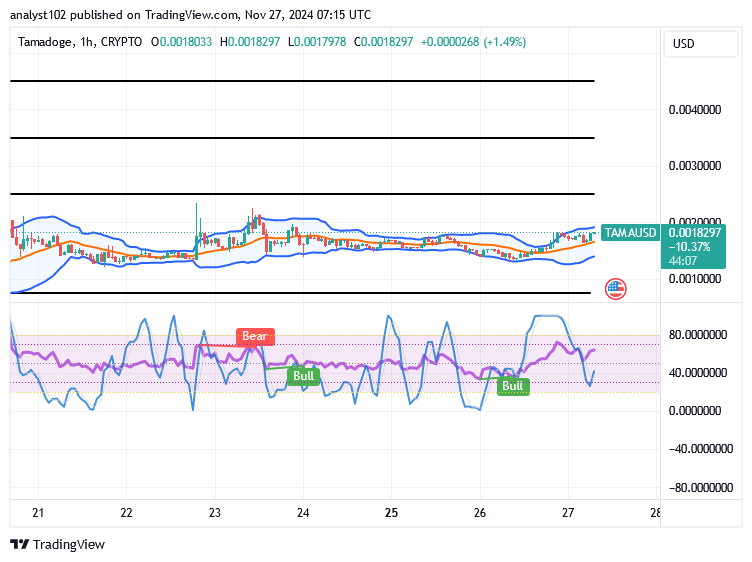The height and width of the screenshot is (562, 752).
Task: Click date 27 on time axis
Action: (568, 513)
